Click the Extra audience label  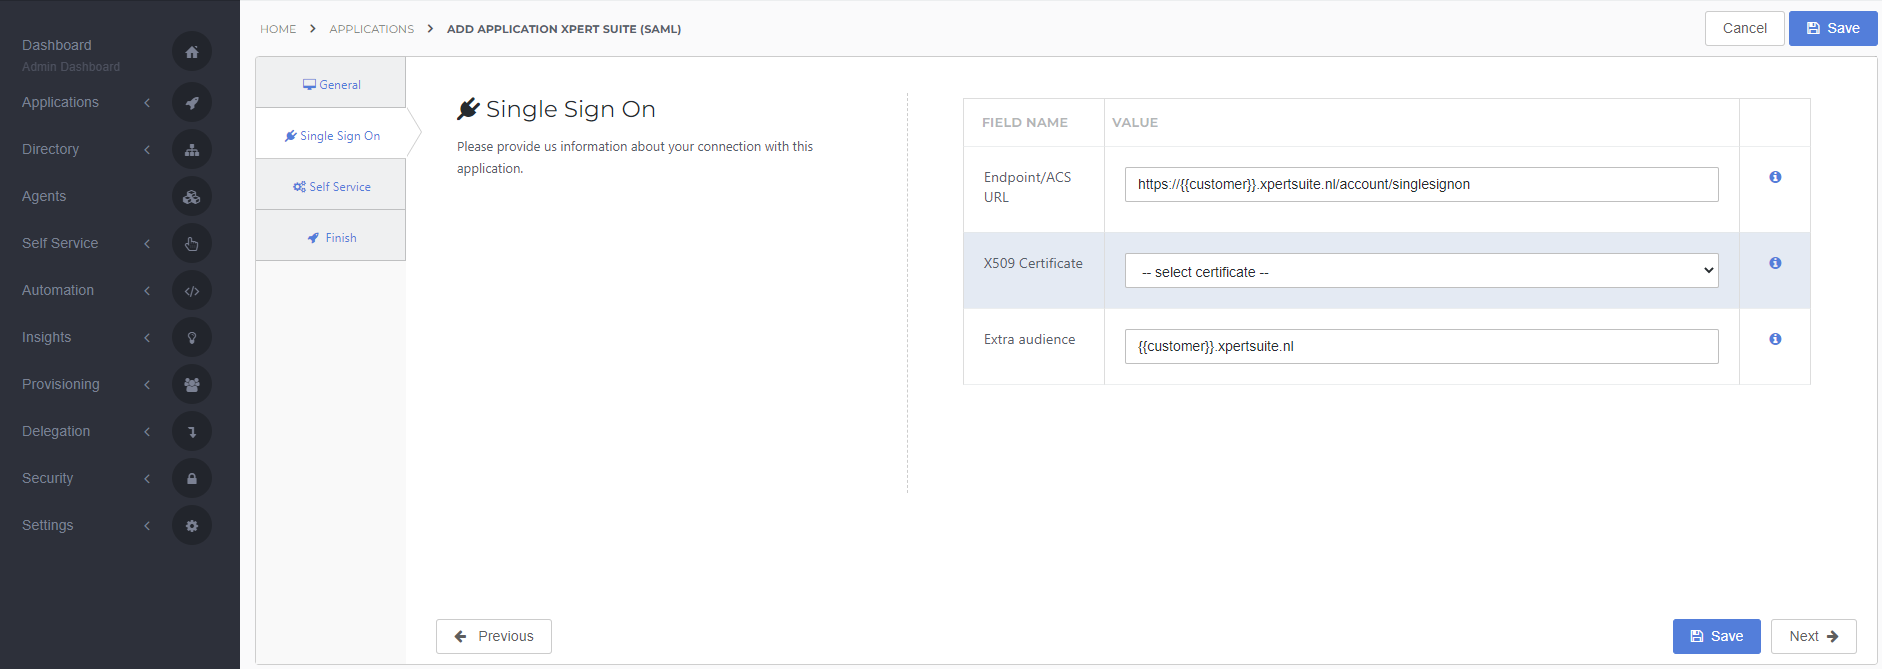(x=1029, y=339)
